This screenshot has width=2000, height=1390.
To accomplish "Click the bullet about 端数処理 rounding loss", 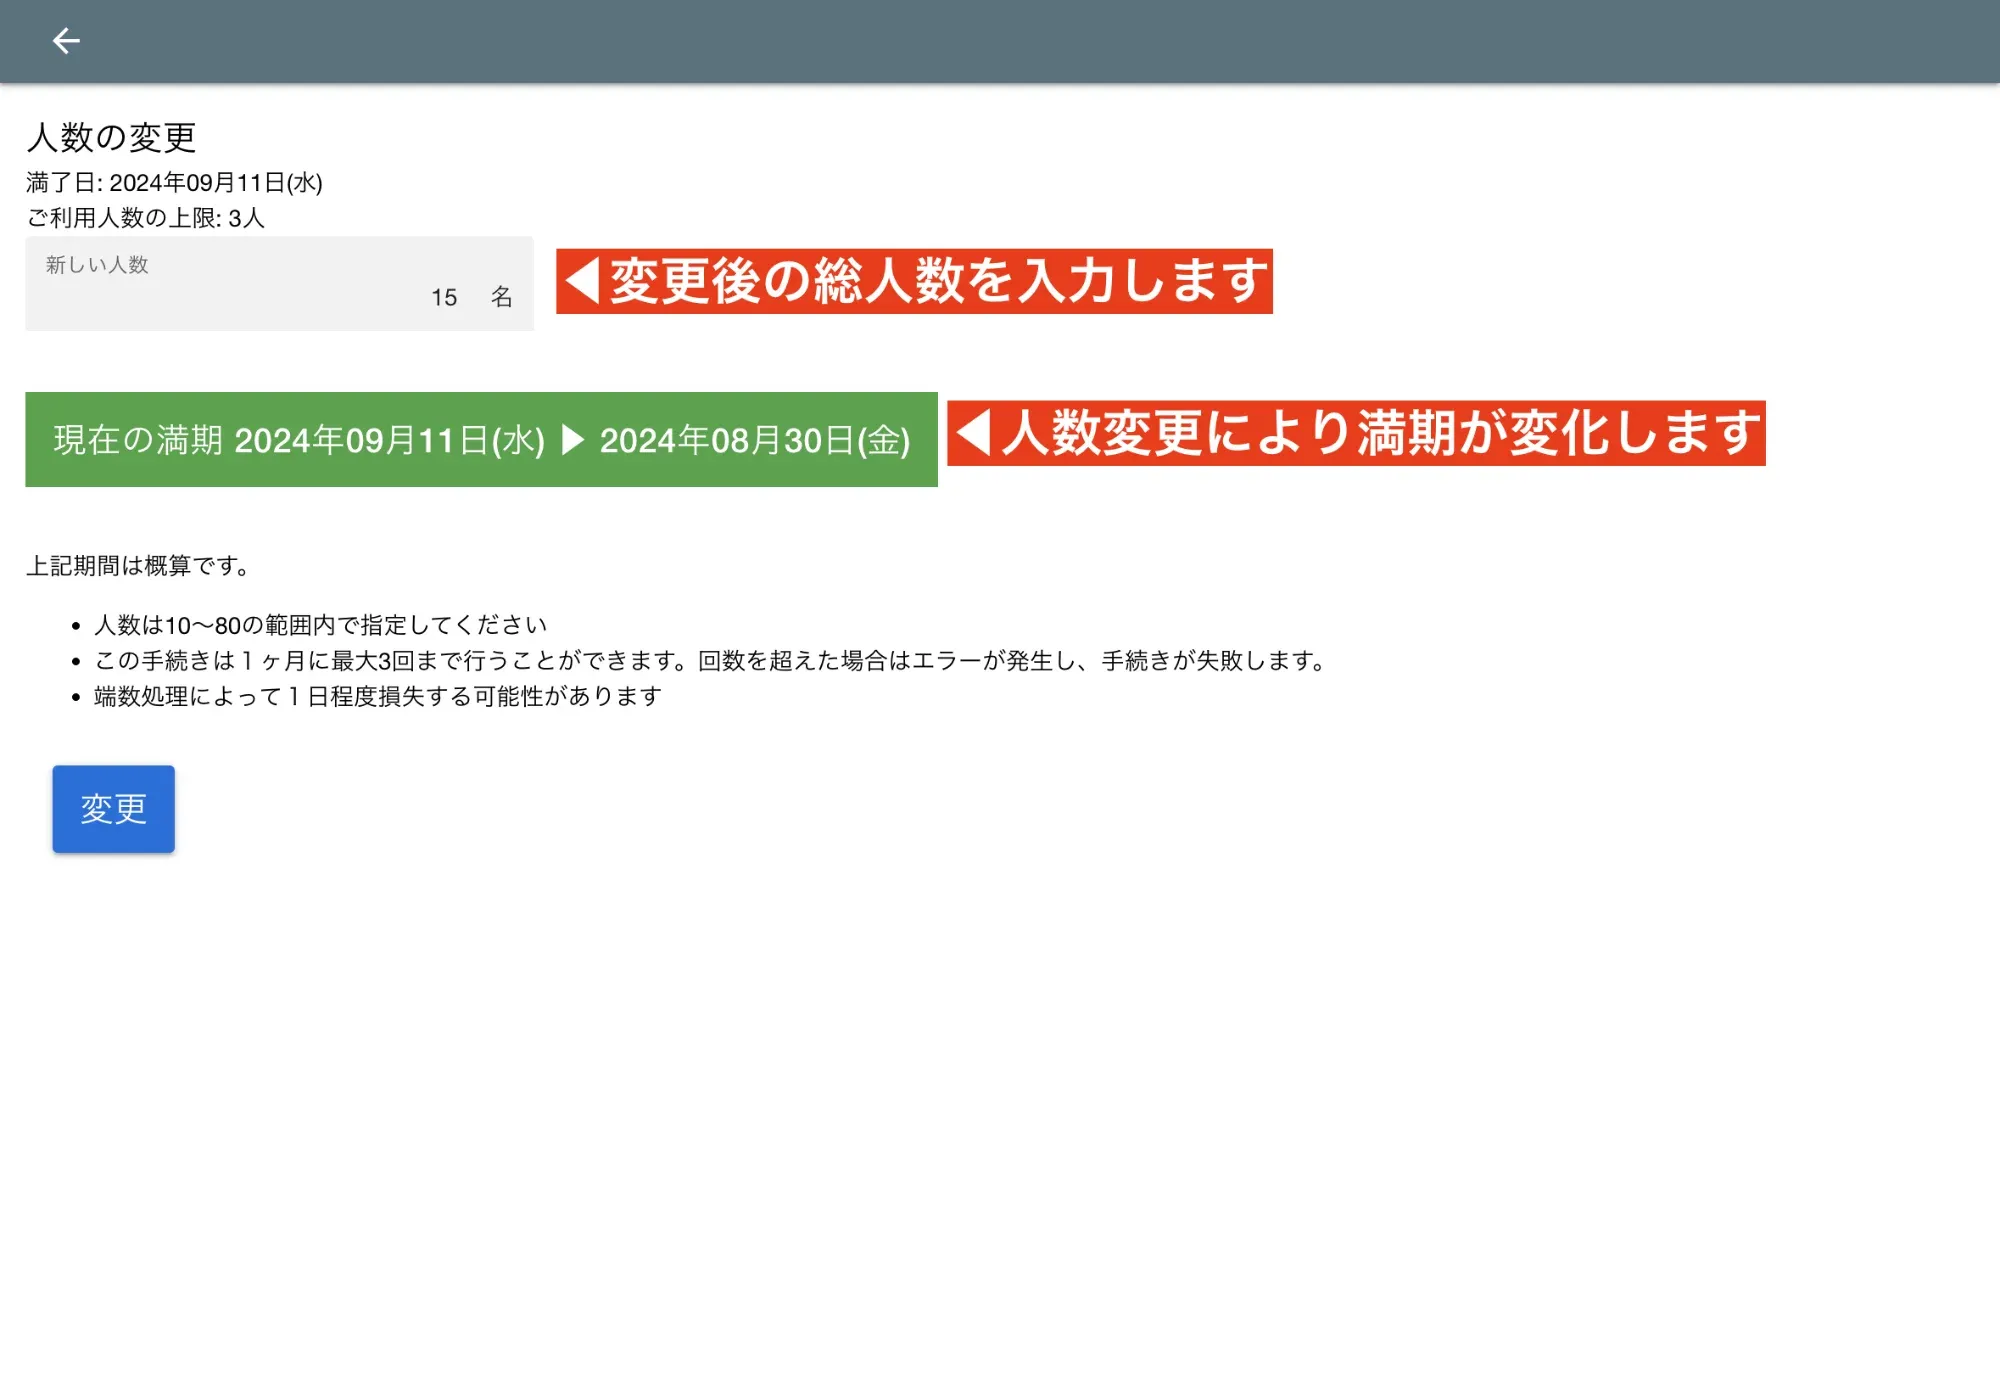I will point(378,697).
